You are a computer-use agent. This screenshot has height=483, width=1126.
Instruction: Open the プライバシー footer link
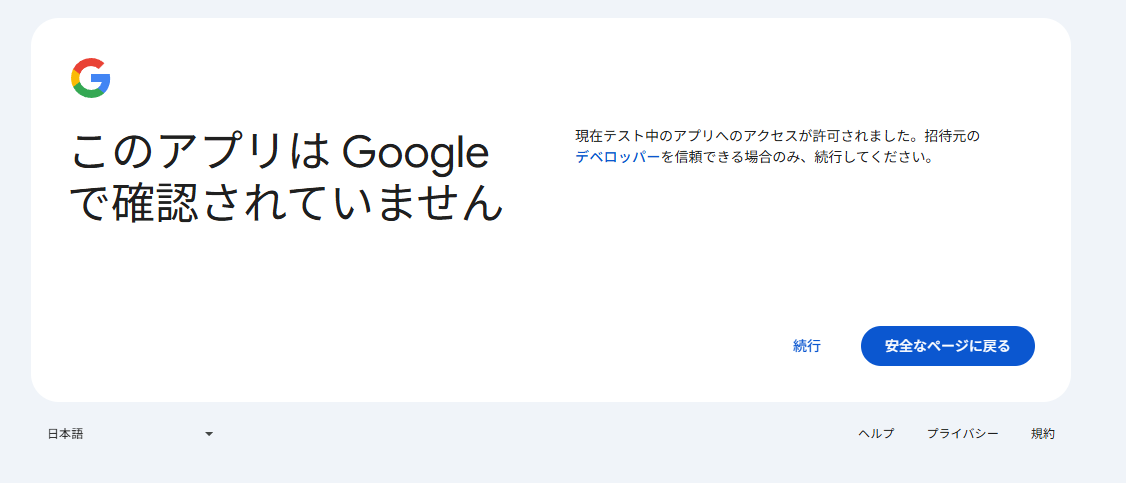[x=962, y=433]
